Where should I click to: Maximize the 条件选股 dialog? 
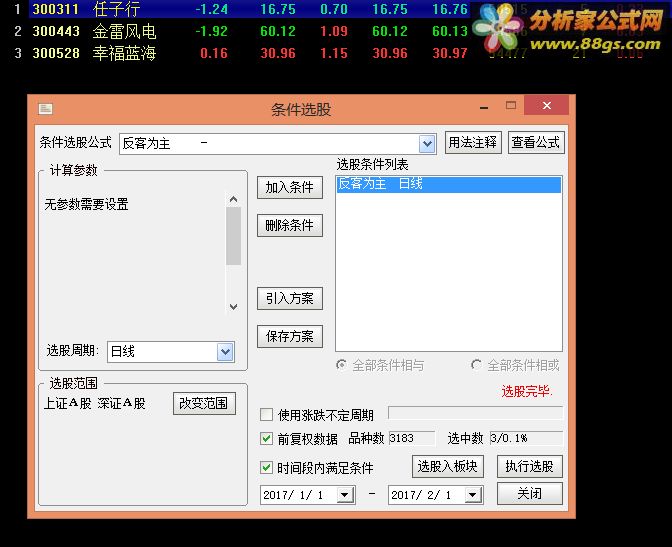tap(510, 105)
